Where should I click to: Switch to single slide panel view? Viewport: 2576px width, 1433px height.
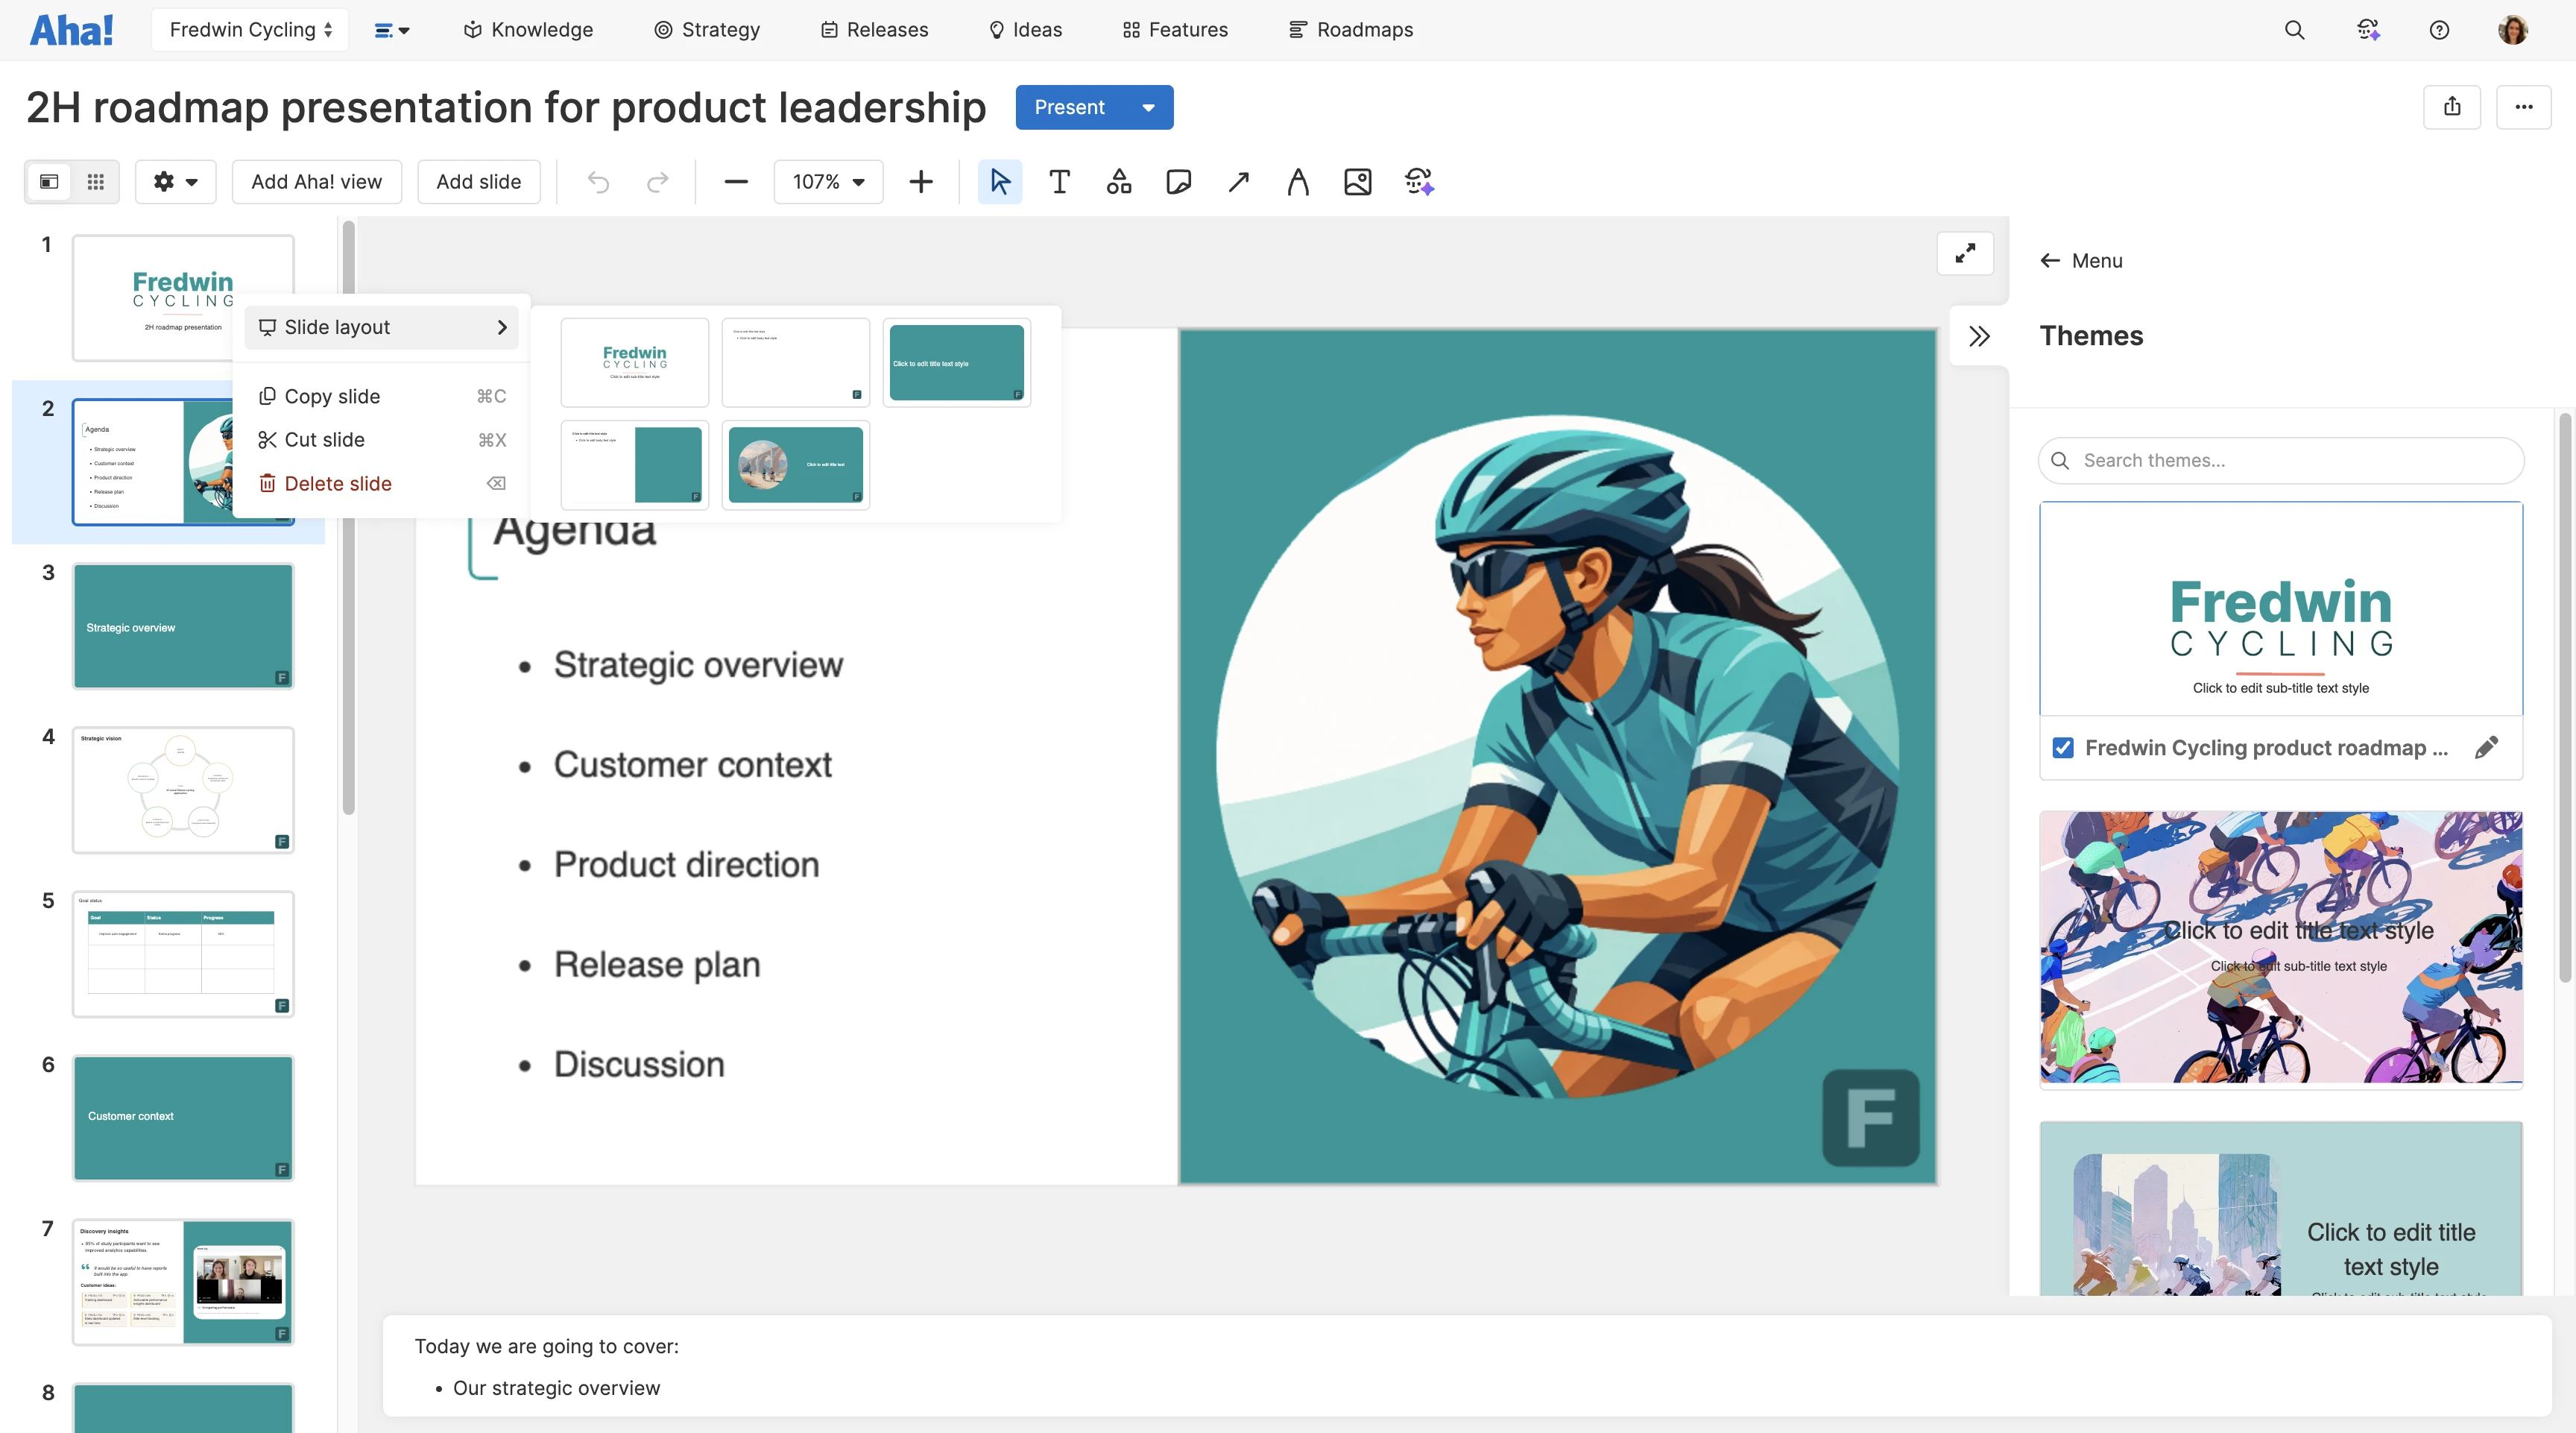[x=49, y=182]
